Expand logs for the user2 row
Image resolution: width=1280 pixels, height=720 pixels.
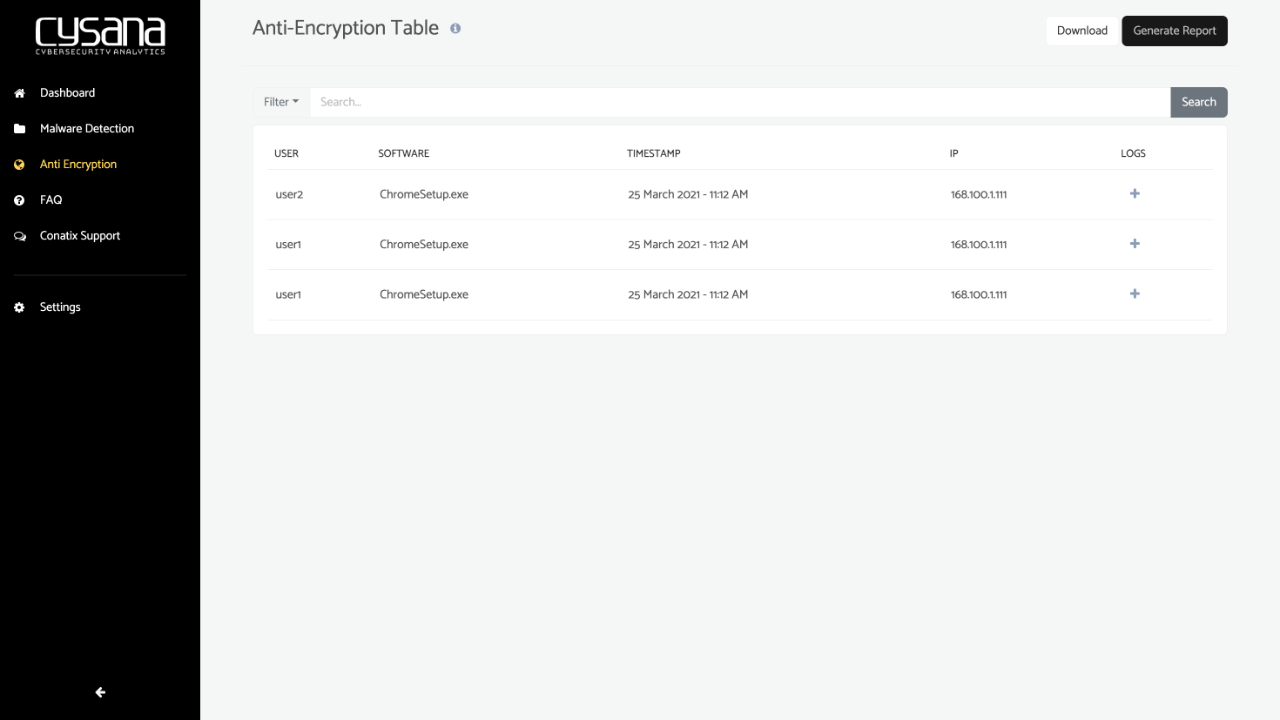[1134, 194]
